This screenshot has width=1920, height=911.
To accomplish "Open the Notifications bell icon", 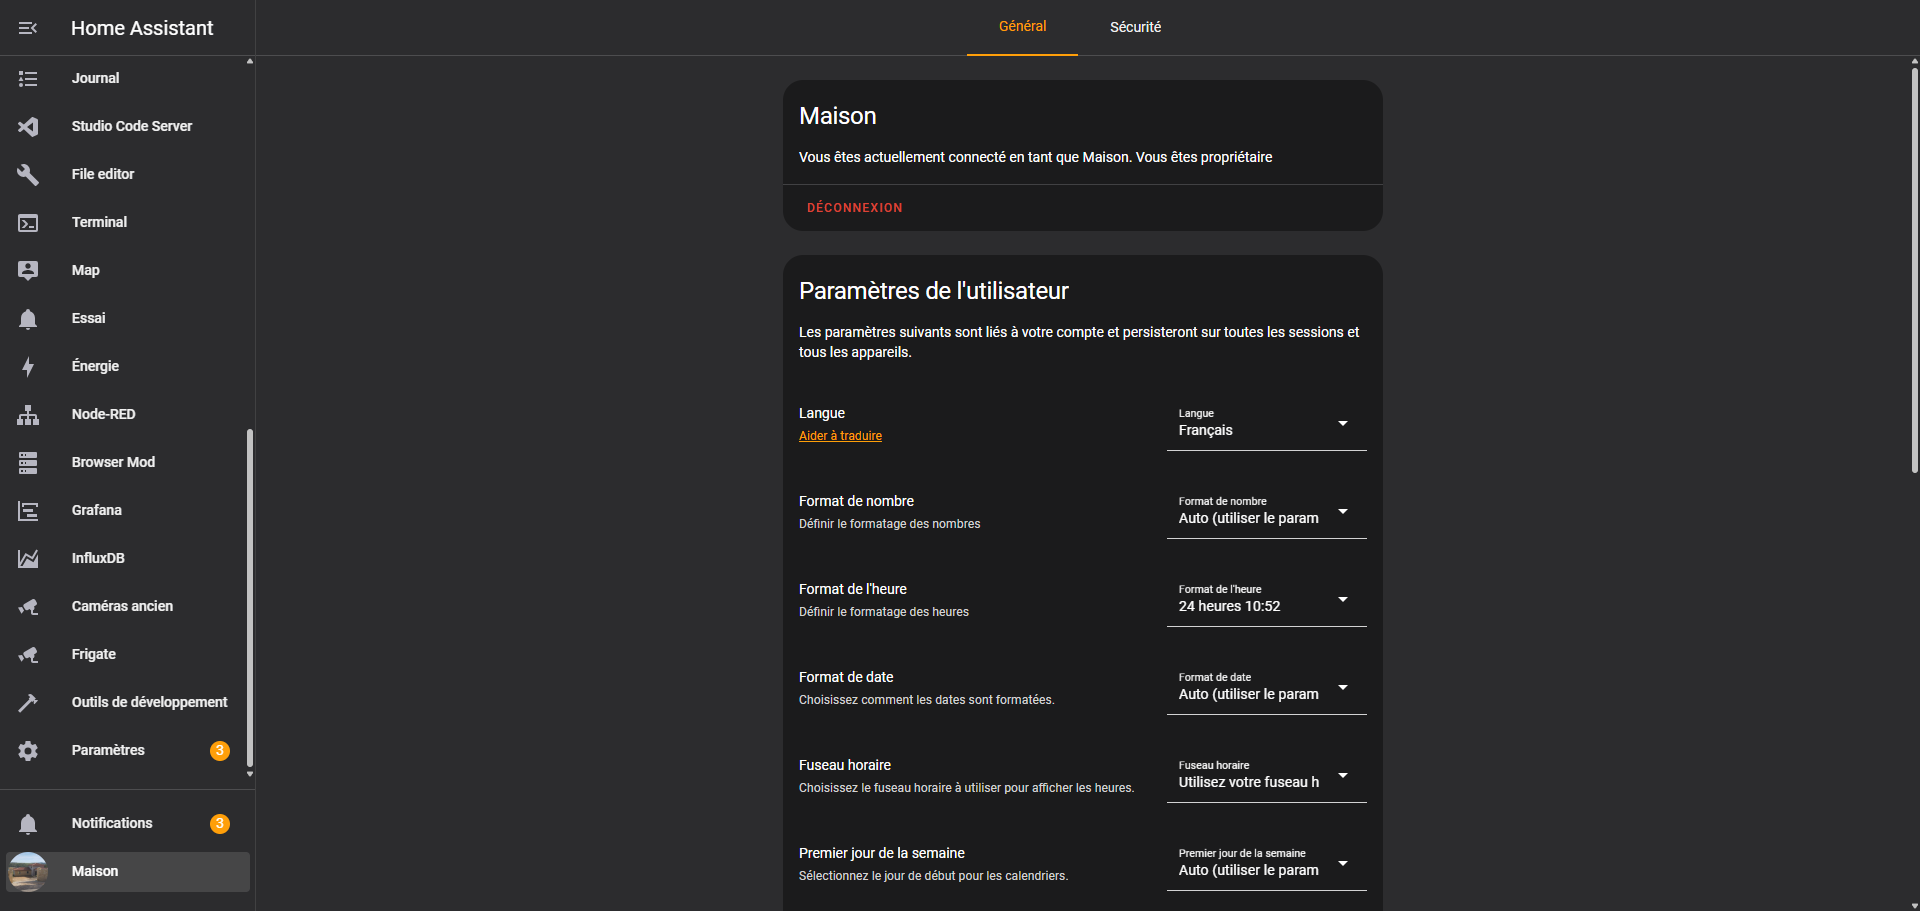I will [28, 824].
